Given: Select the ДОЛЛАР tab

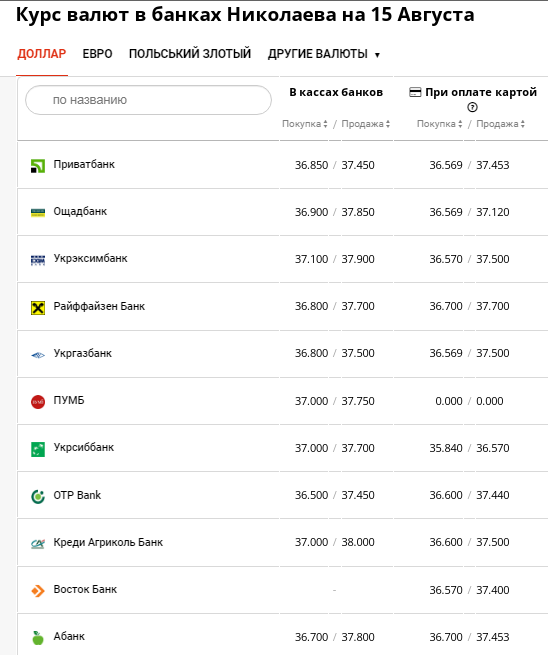Looking at the screenshot, I should pos(42,54).
